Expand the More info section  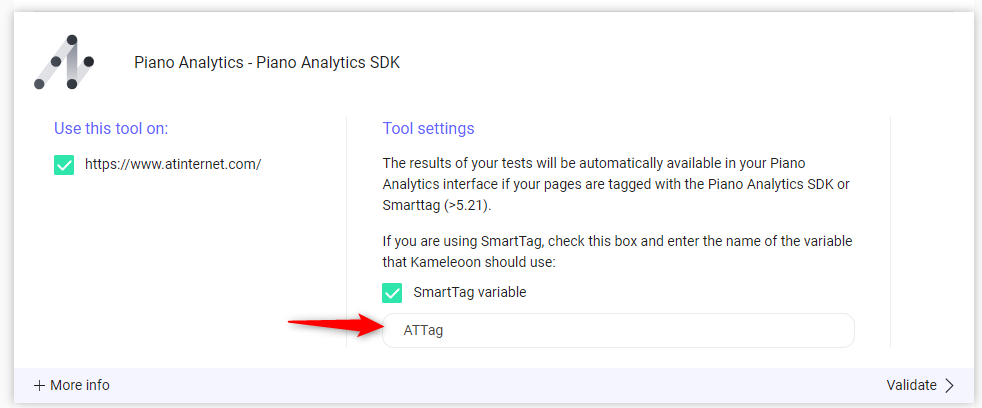(72, 385)
